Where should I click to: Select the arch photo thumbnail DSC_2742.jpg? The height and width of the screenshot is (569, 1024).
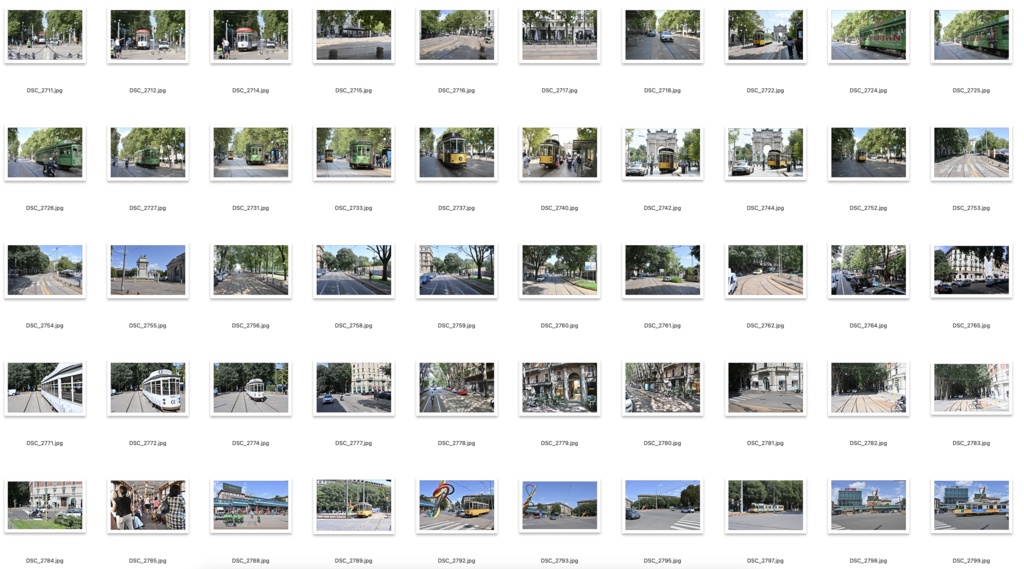(x=662, y=153)
